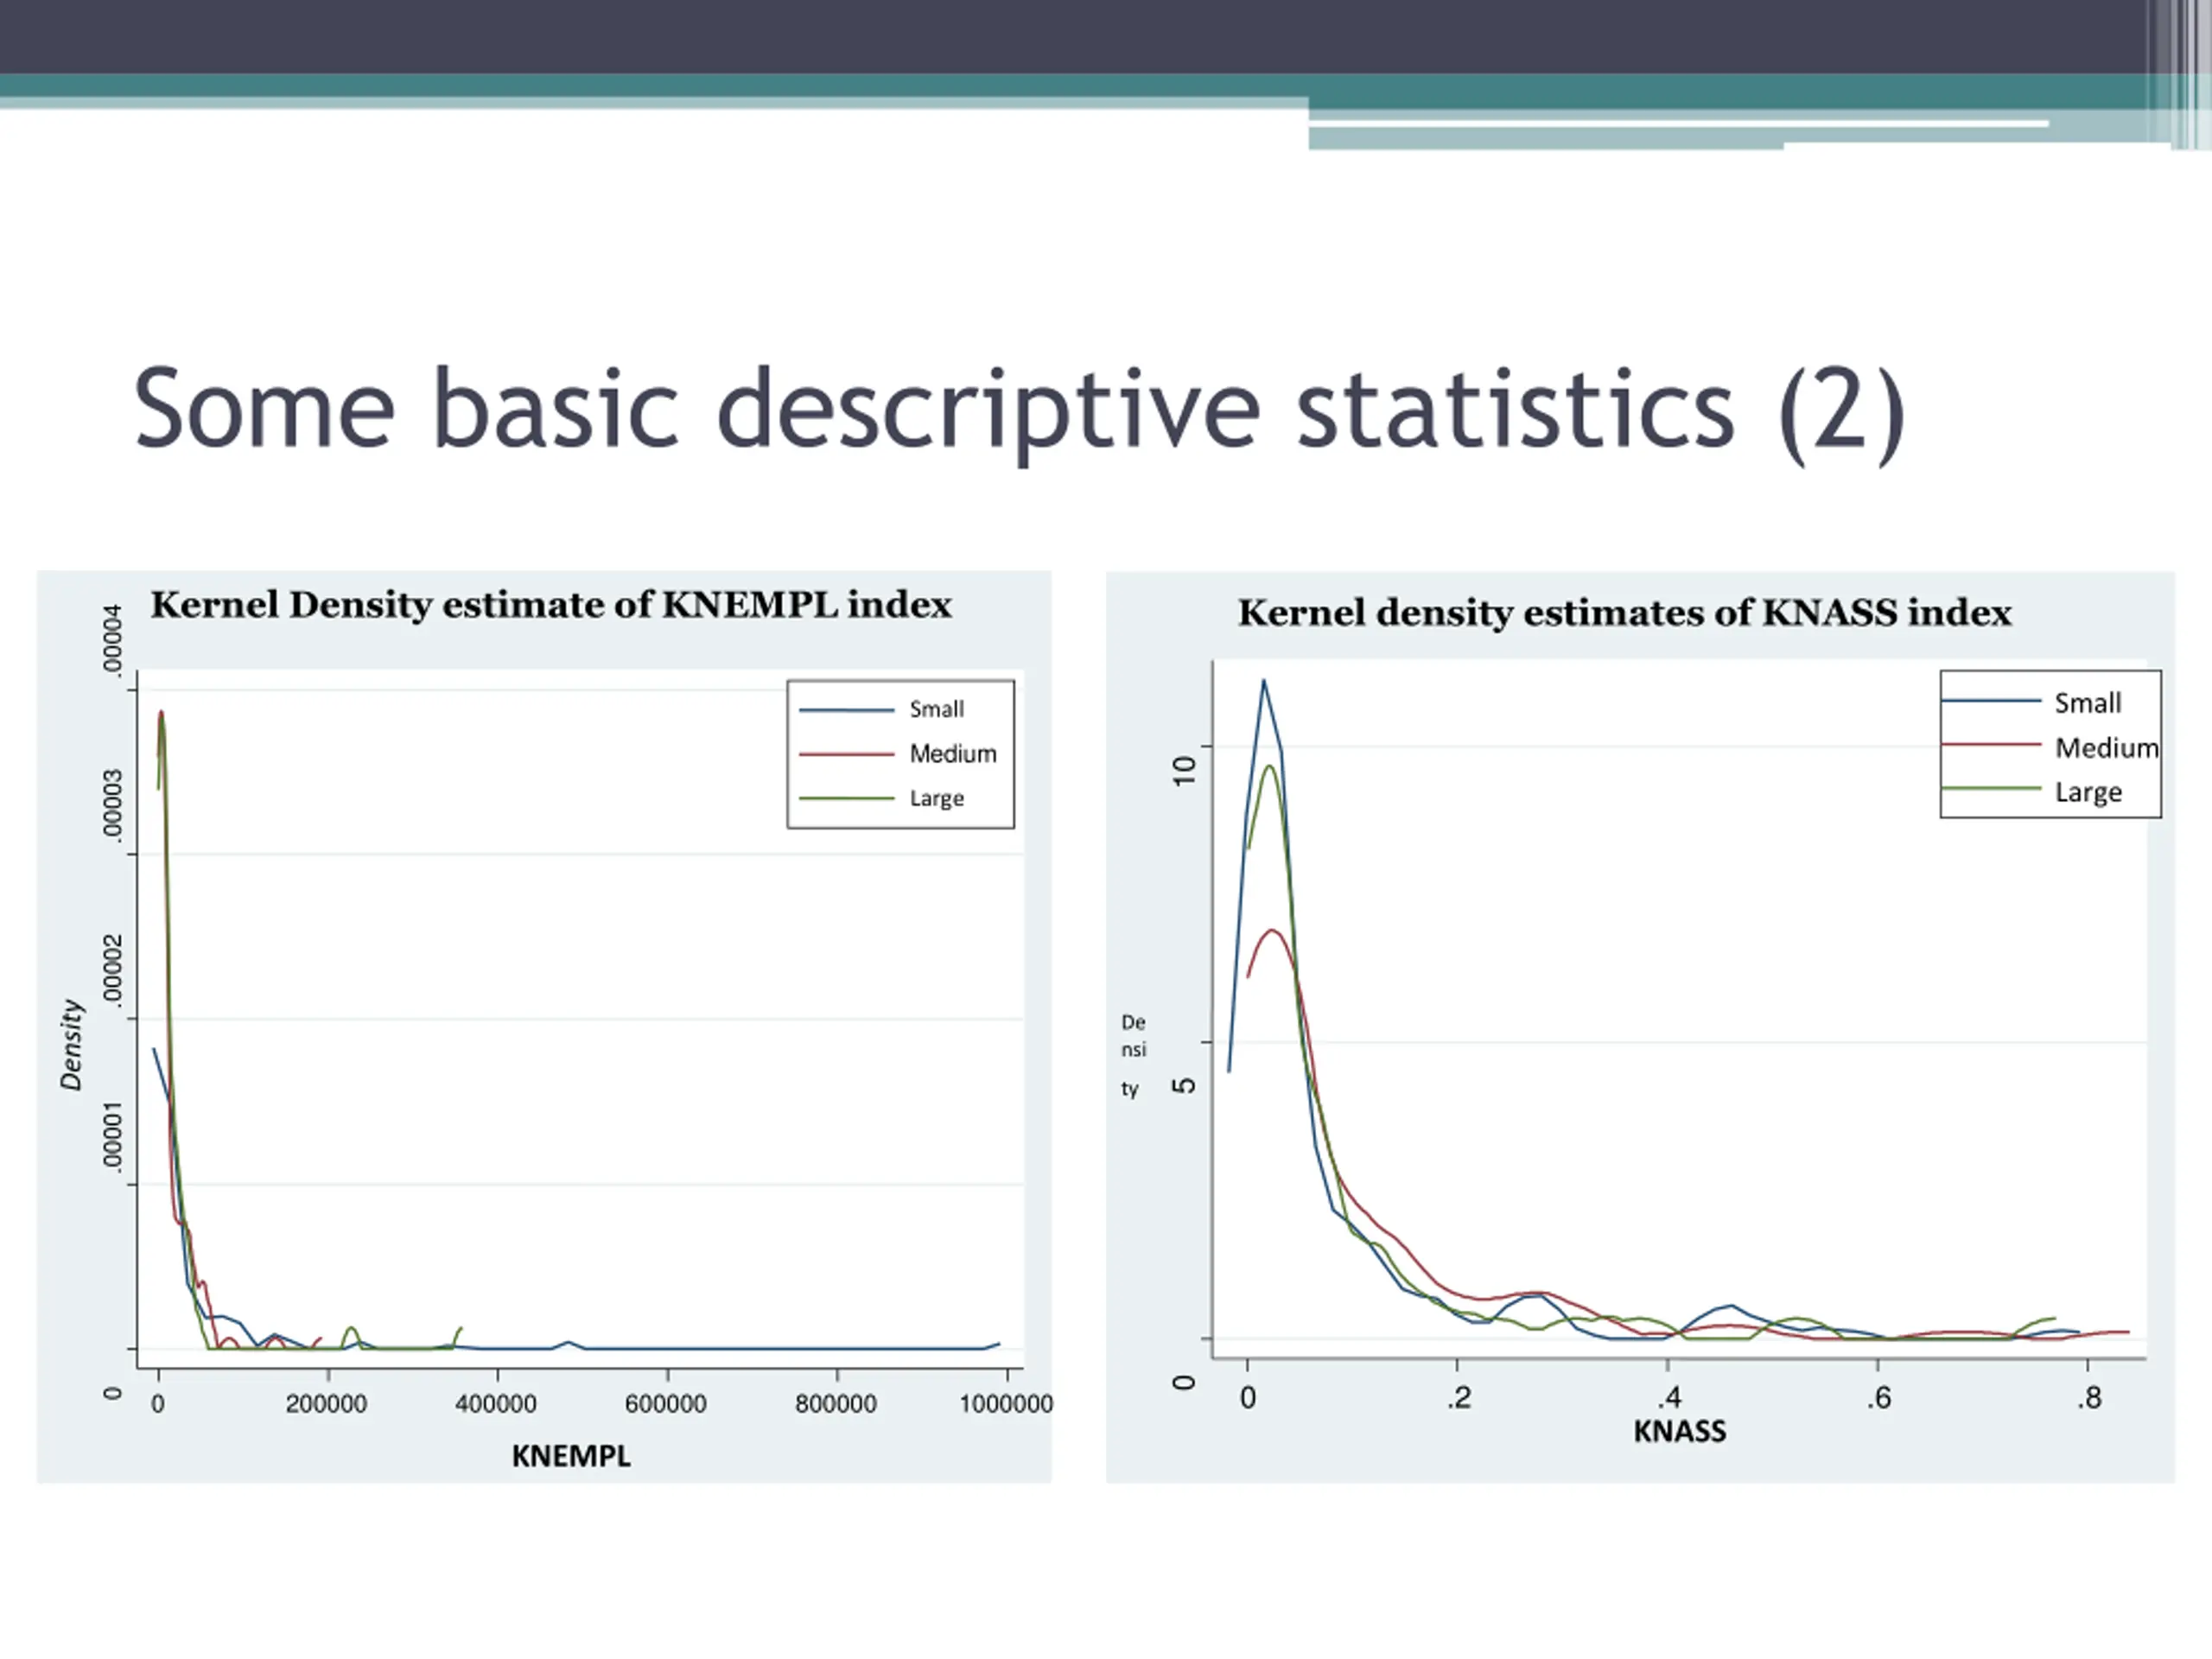
Task: Click the red Medium curve peak in KNASS chart
Action: point(1273,931)
